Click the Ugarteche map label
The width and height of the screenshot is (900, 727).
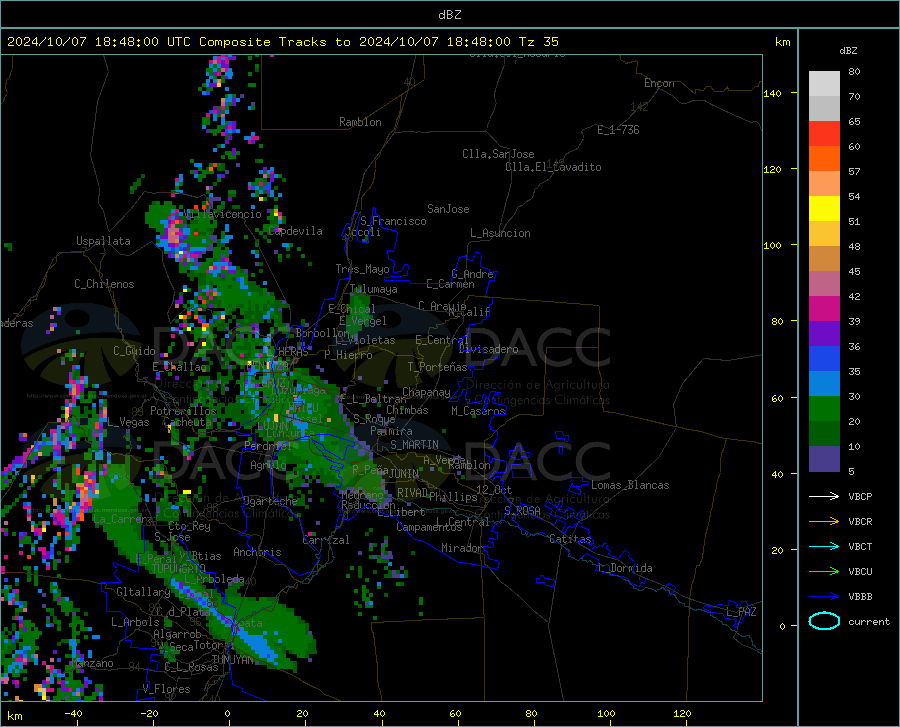[270, 501]
